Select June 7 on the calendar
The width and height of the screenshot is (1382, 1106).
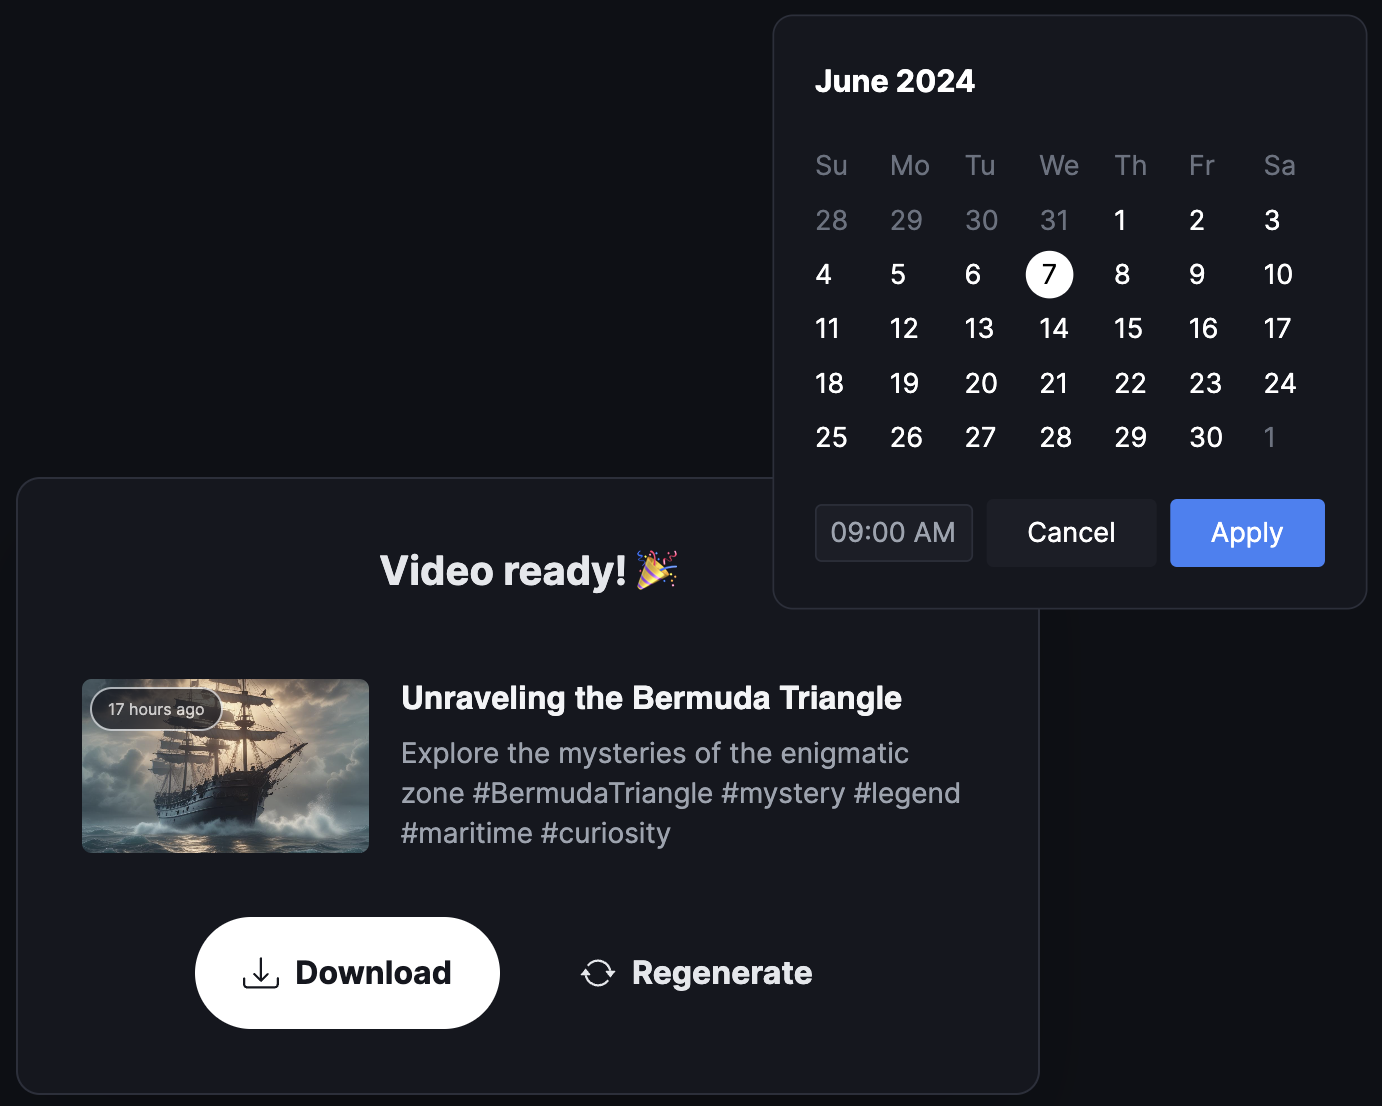coord(1049,274)
